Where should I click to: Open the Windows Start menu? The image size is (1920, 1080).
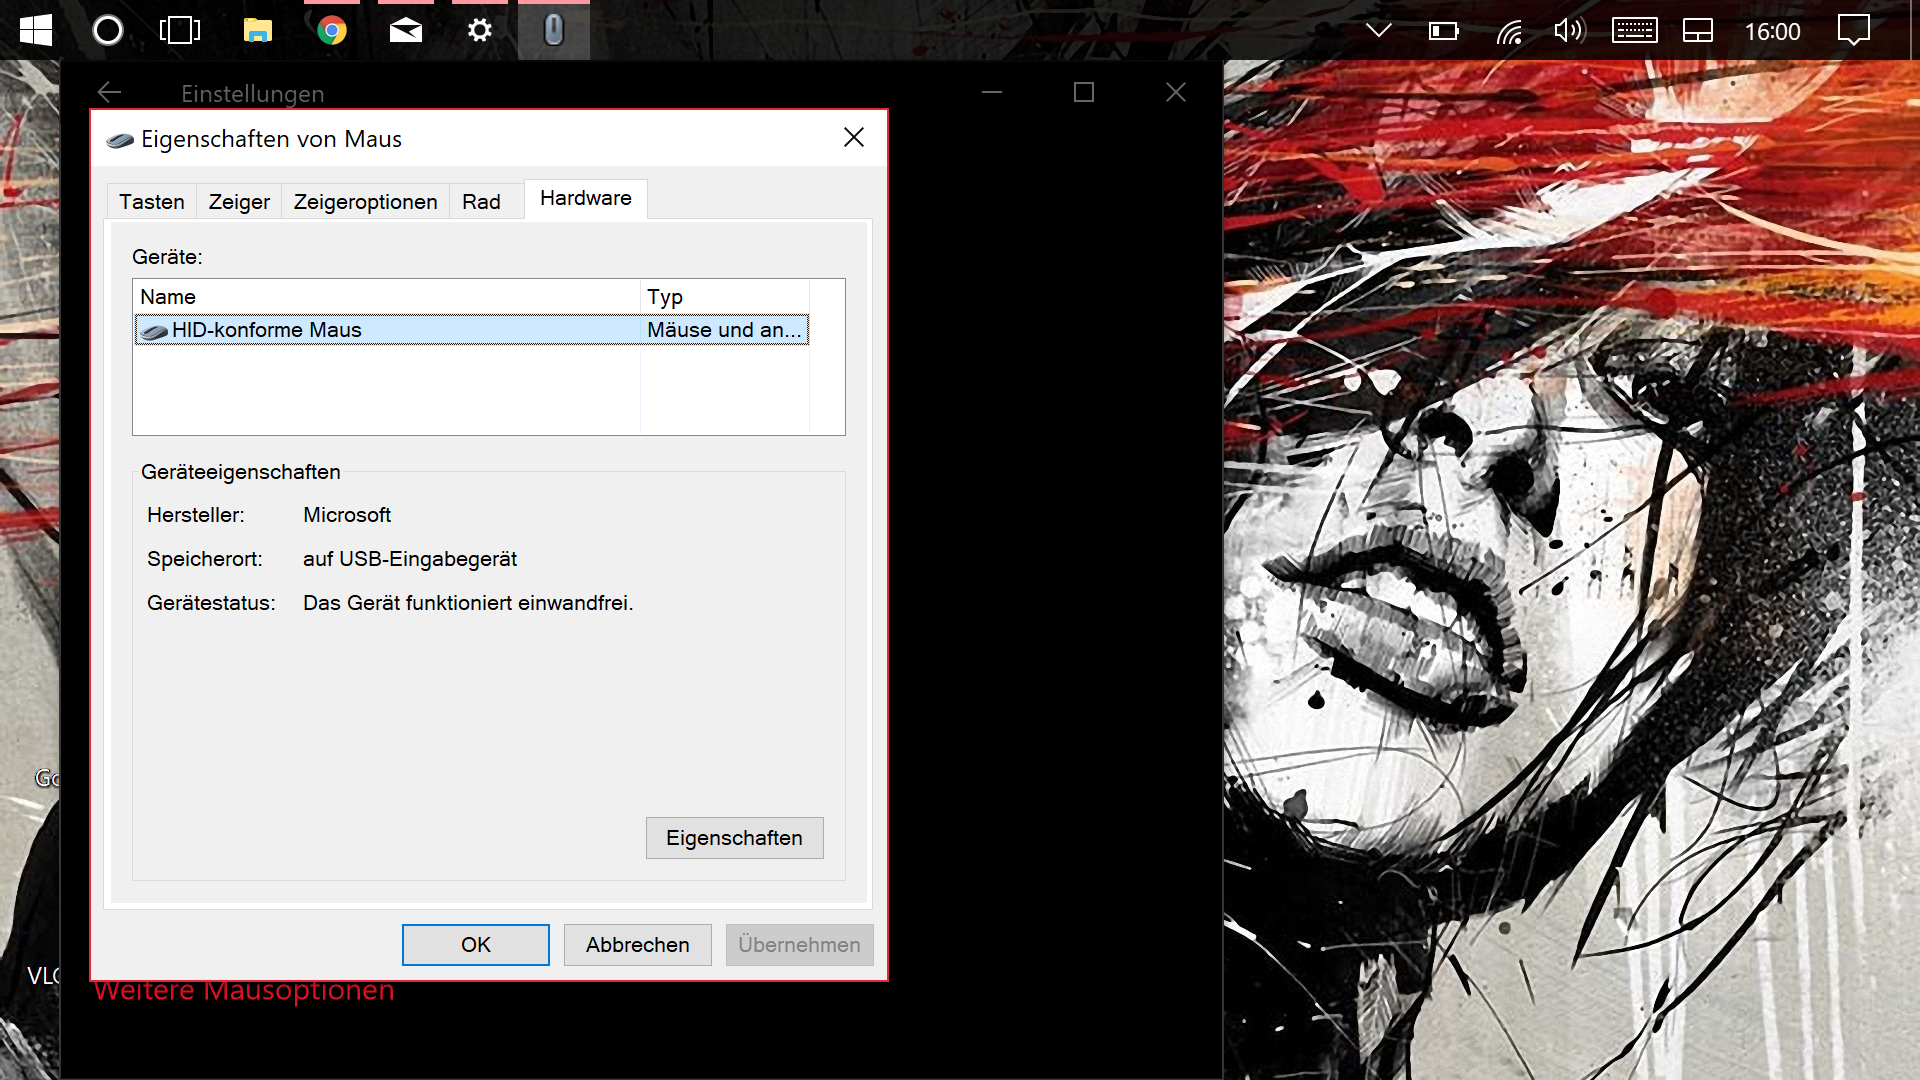pyautogui.click(x=36, y=30)
